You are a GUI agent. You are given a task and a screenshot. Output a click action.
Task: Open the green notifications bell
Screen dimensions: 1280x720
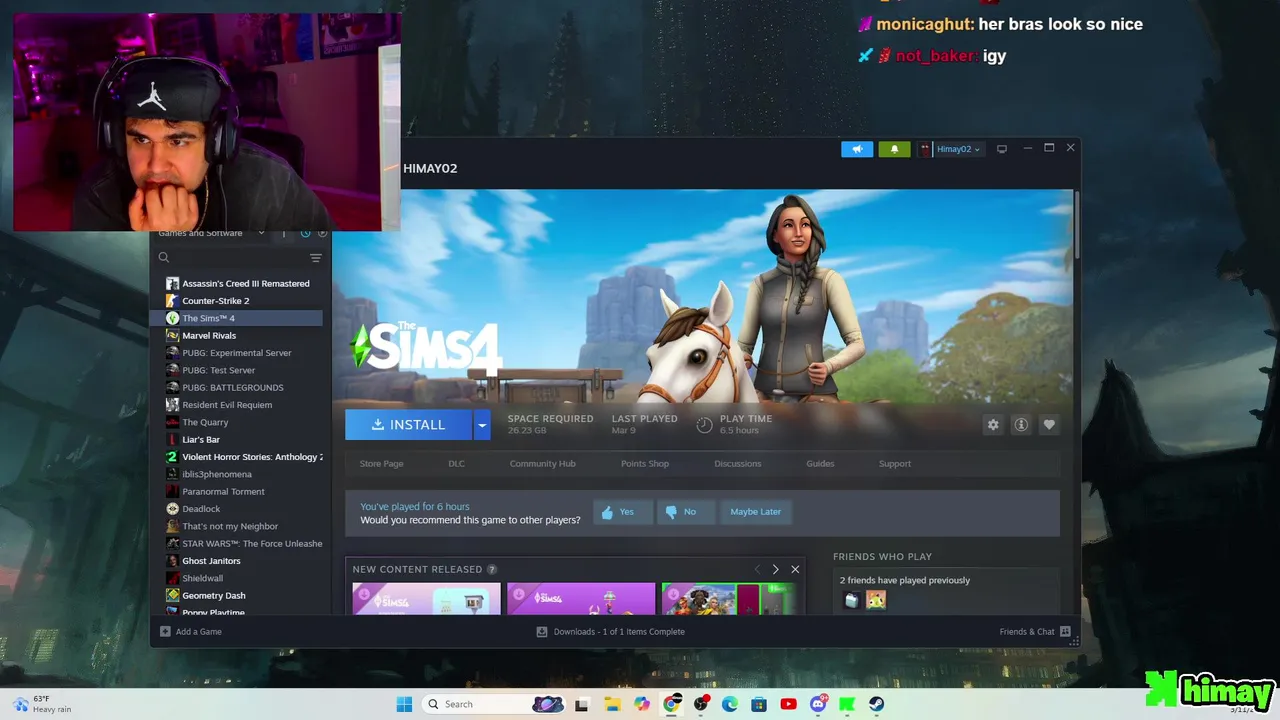pyautogui.click(x=894, y=149)
